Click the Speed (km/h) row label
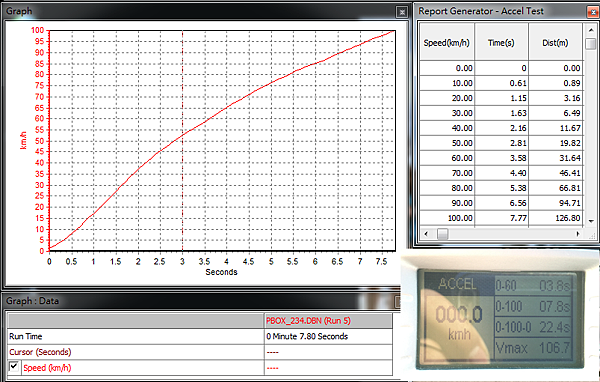This screenshot has width=600, height=382. [x=47, y=368]
